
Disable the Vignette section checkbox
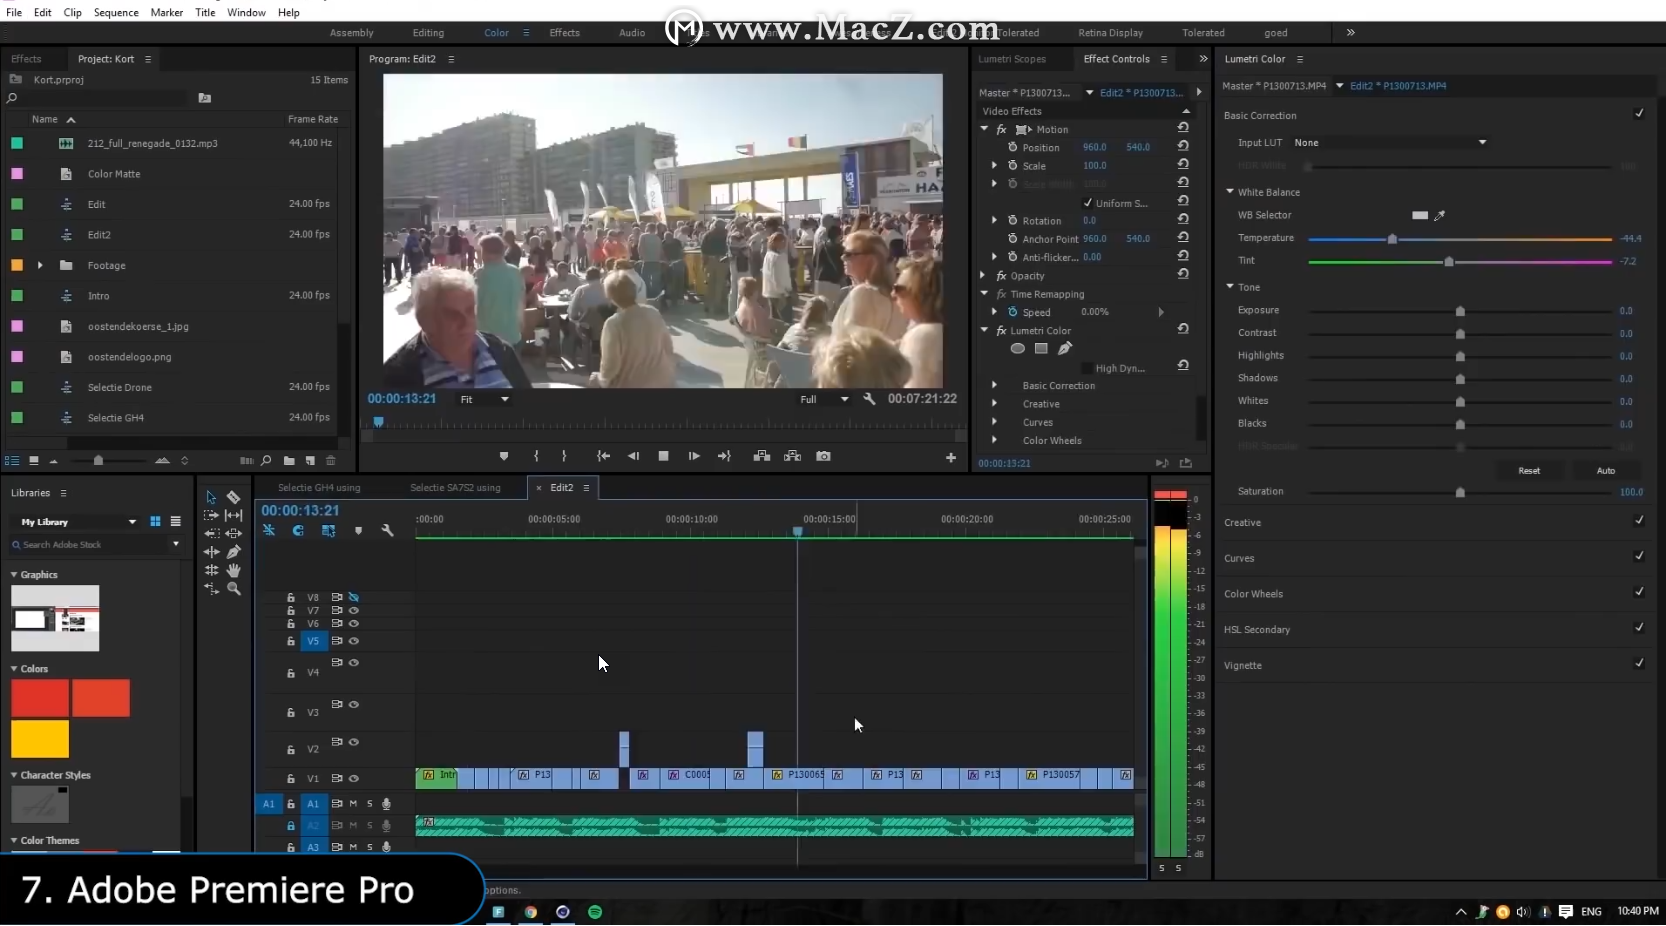click(1639, 663)
